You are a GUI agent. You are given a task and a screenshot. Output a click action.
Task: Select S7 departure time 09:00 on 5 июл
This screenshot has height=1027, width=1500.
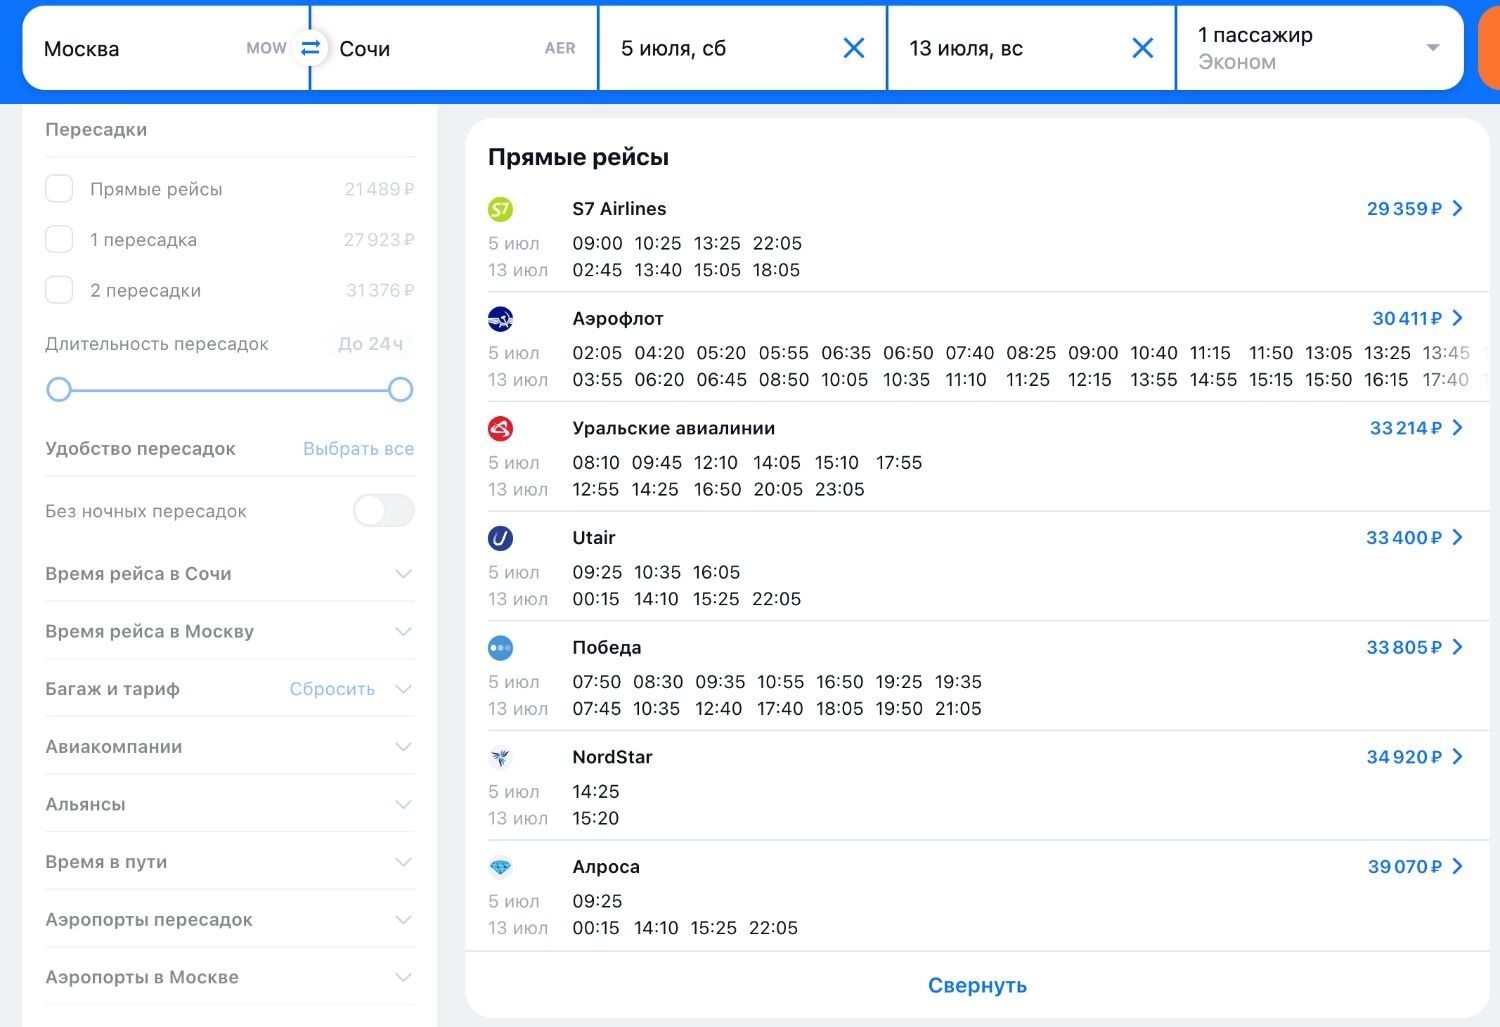click(x=597, y=243)
